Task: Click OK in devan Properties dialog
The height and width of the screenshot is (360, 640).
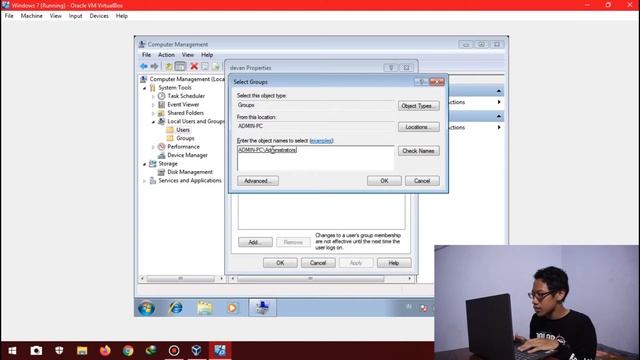Action: point(280,263)
